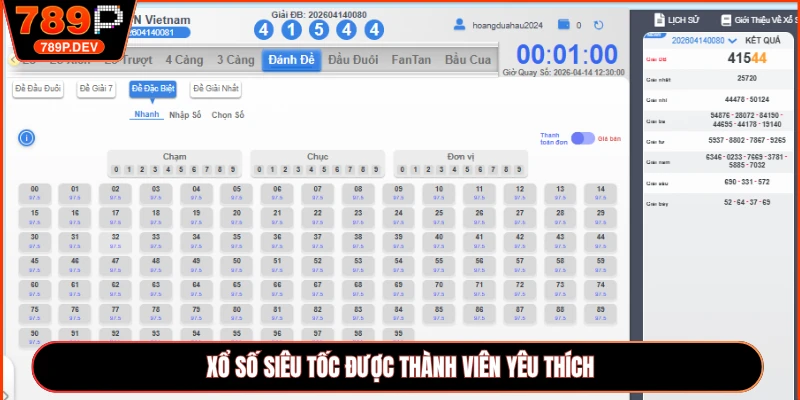This screenshot has width=800, height=400.
Task: Toggle the Thanh toán đơn switch
Action: point(583,138)
